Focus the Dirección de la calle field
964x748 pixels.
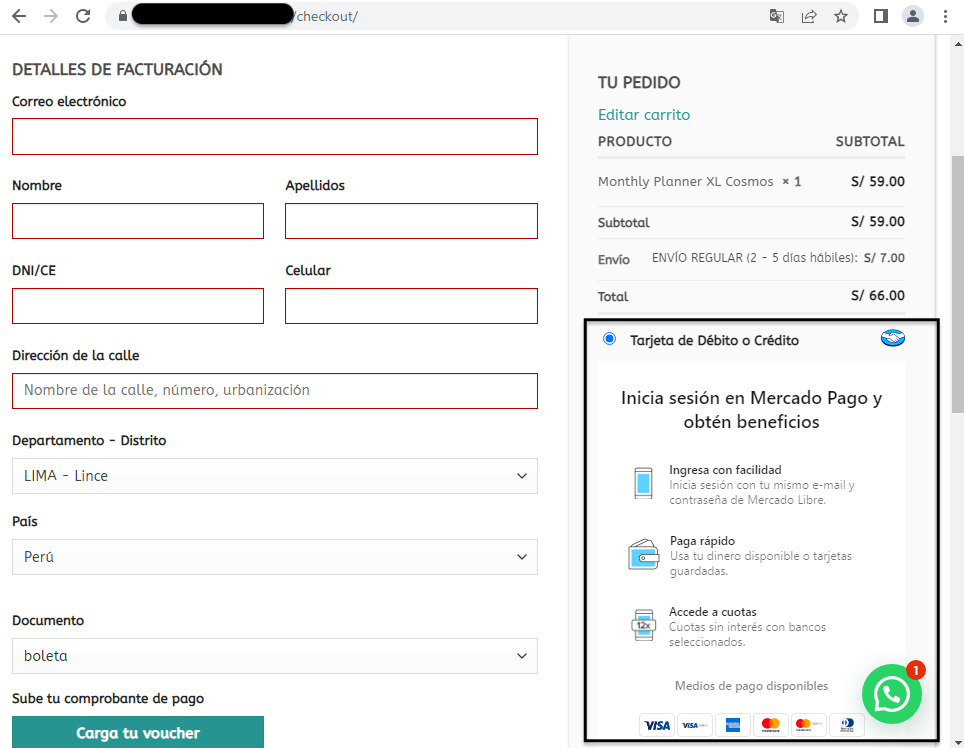coord(275,391)
